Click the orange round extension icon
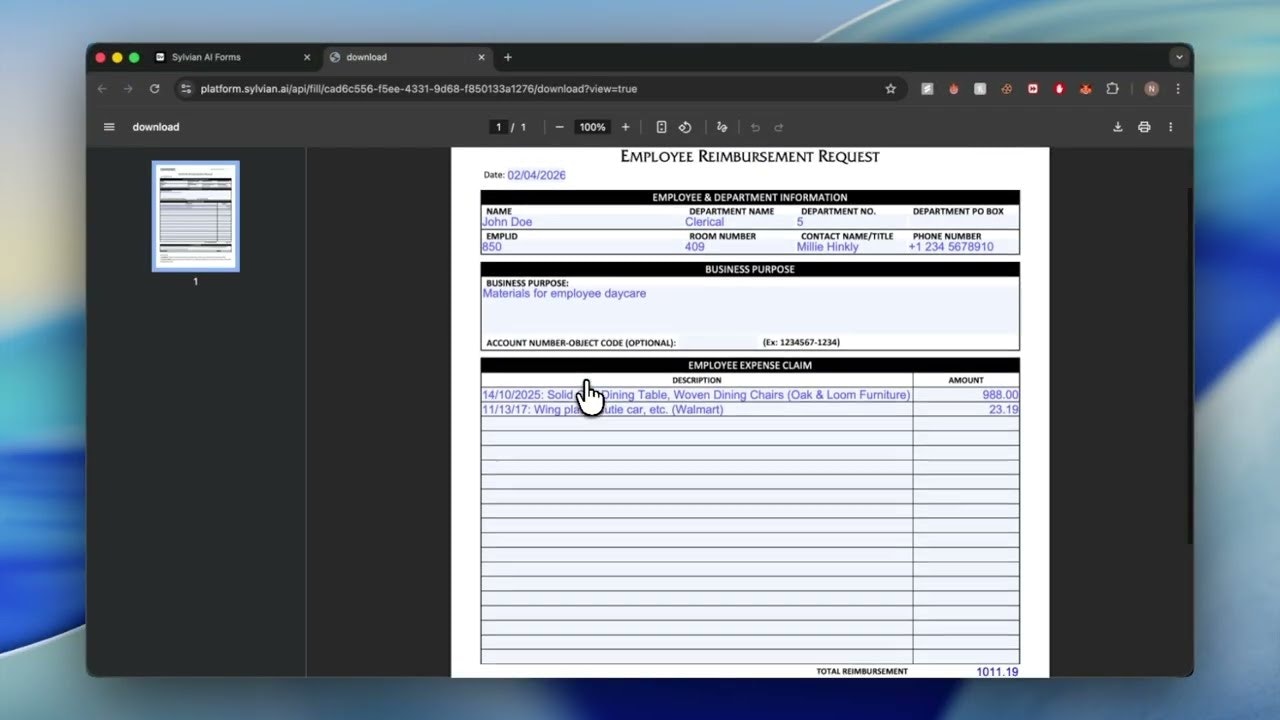 tap(1007, 89)
